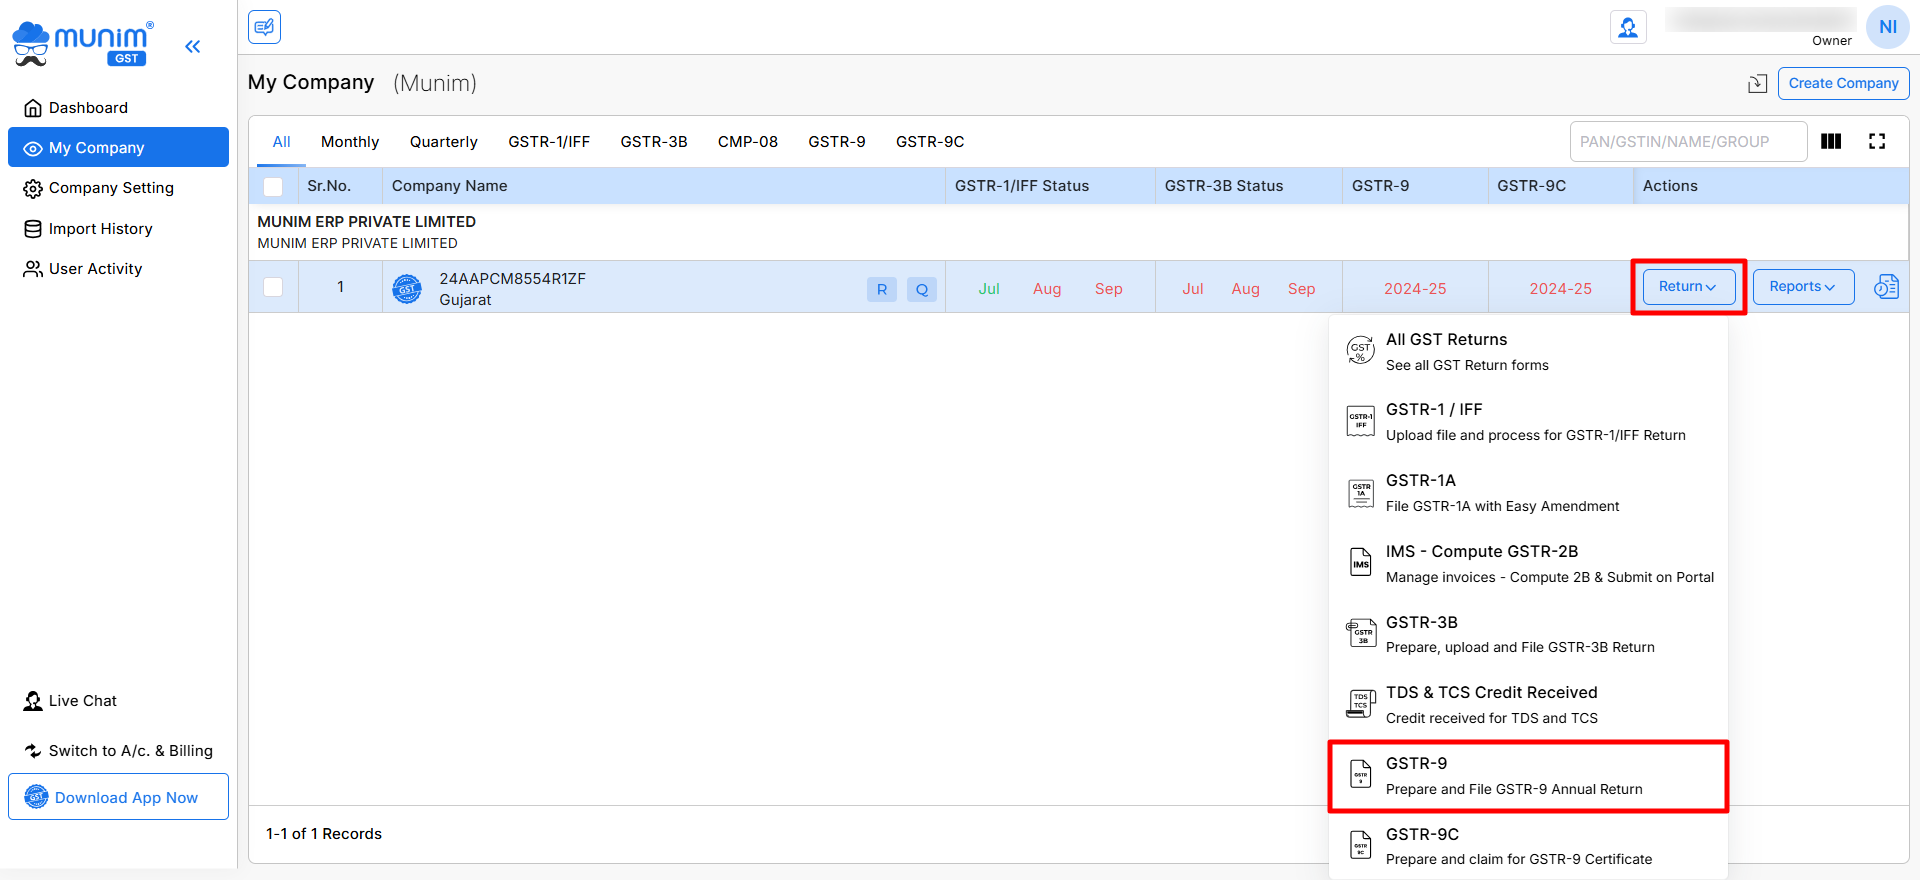Click the Create Company button
This screenshot has width=1920, height=881.
coord(1843,83)
